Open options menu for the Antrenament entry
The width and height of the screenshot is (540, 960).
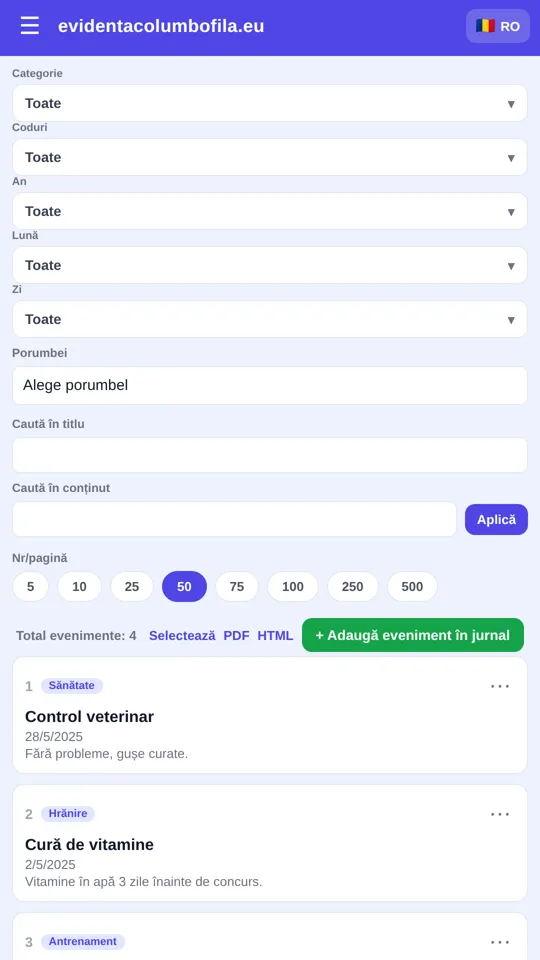[500, 942]
